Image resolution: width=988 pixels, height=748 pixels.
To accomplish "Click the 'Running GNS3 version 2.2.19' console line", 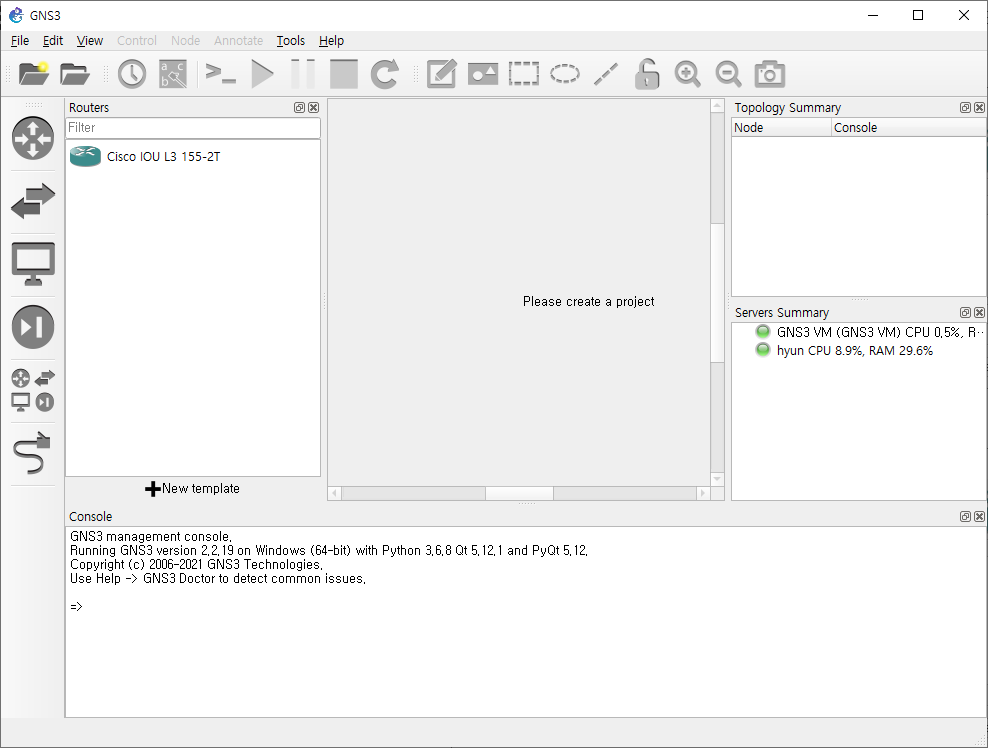I will click(329, 551).
